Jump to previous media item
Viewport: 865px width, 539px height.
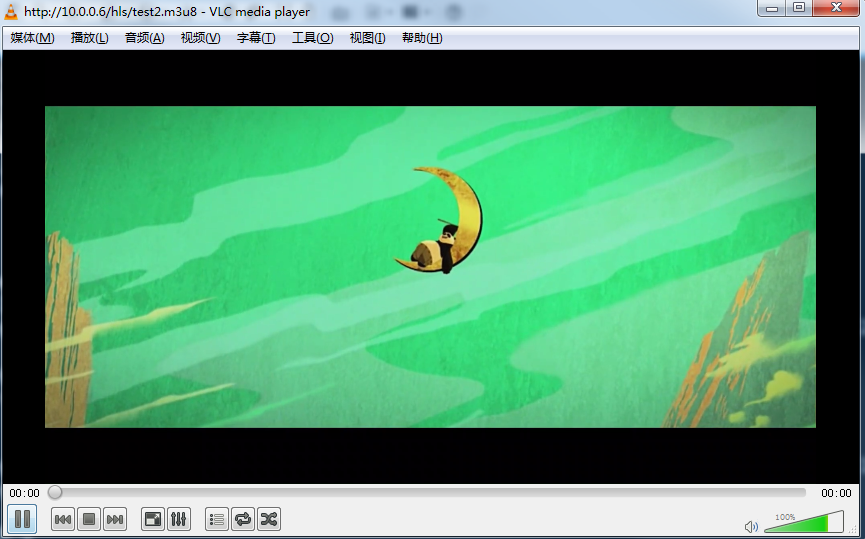tap(63, 519)
